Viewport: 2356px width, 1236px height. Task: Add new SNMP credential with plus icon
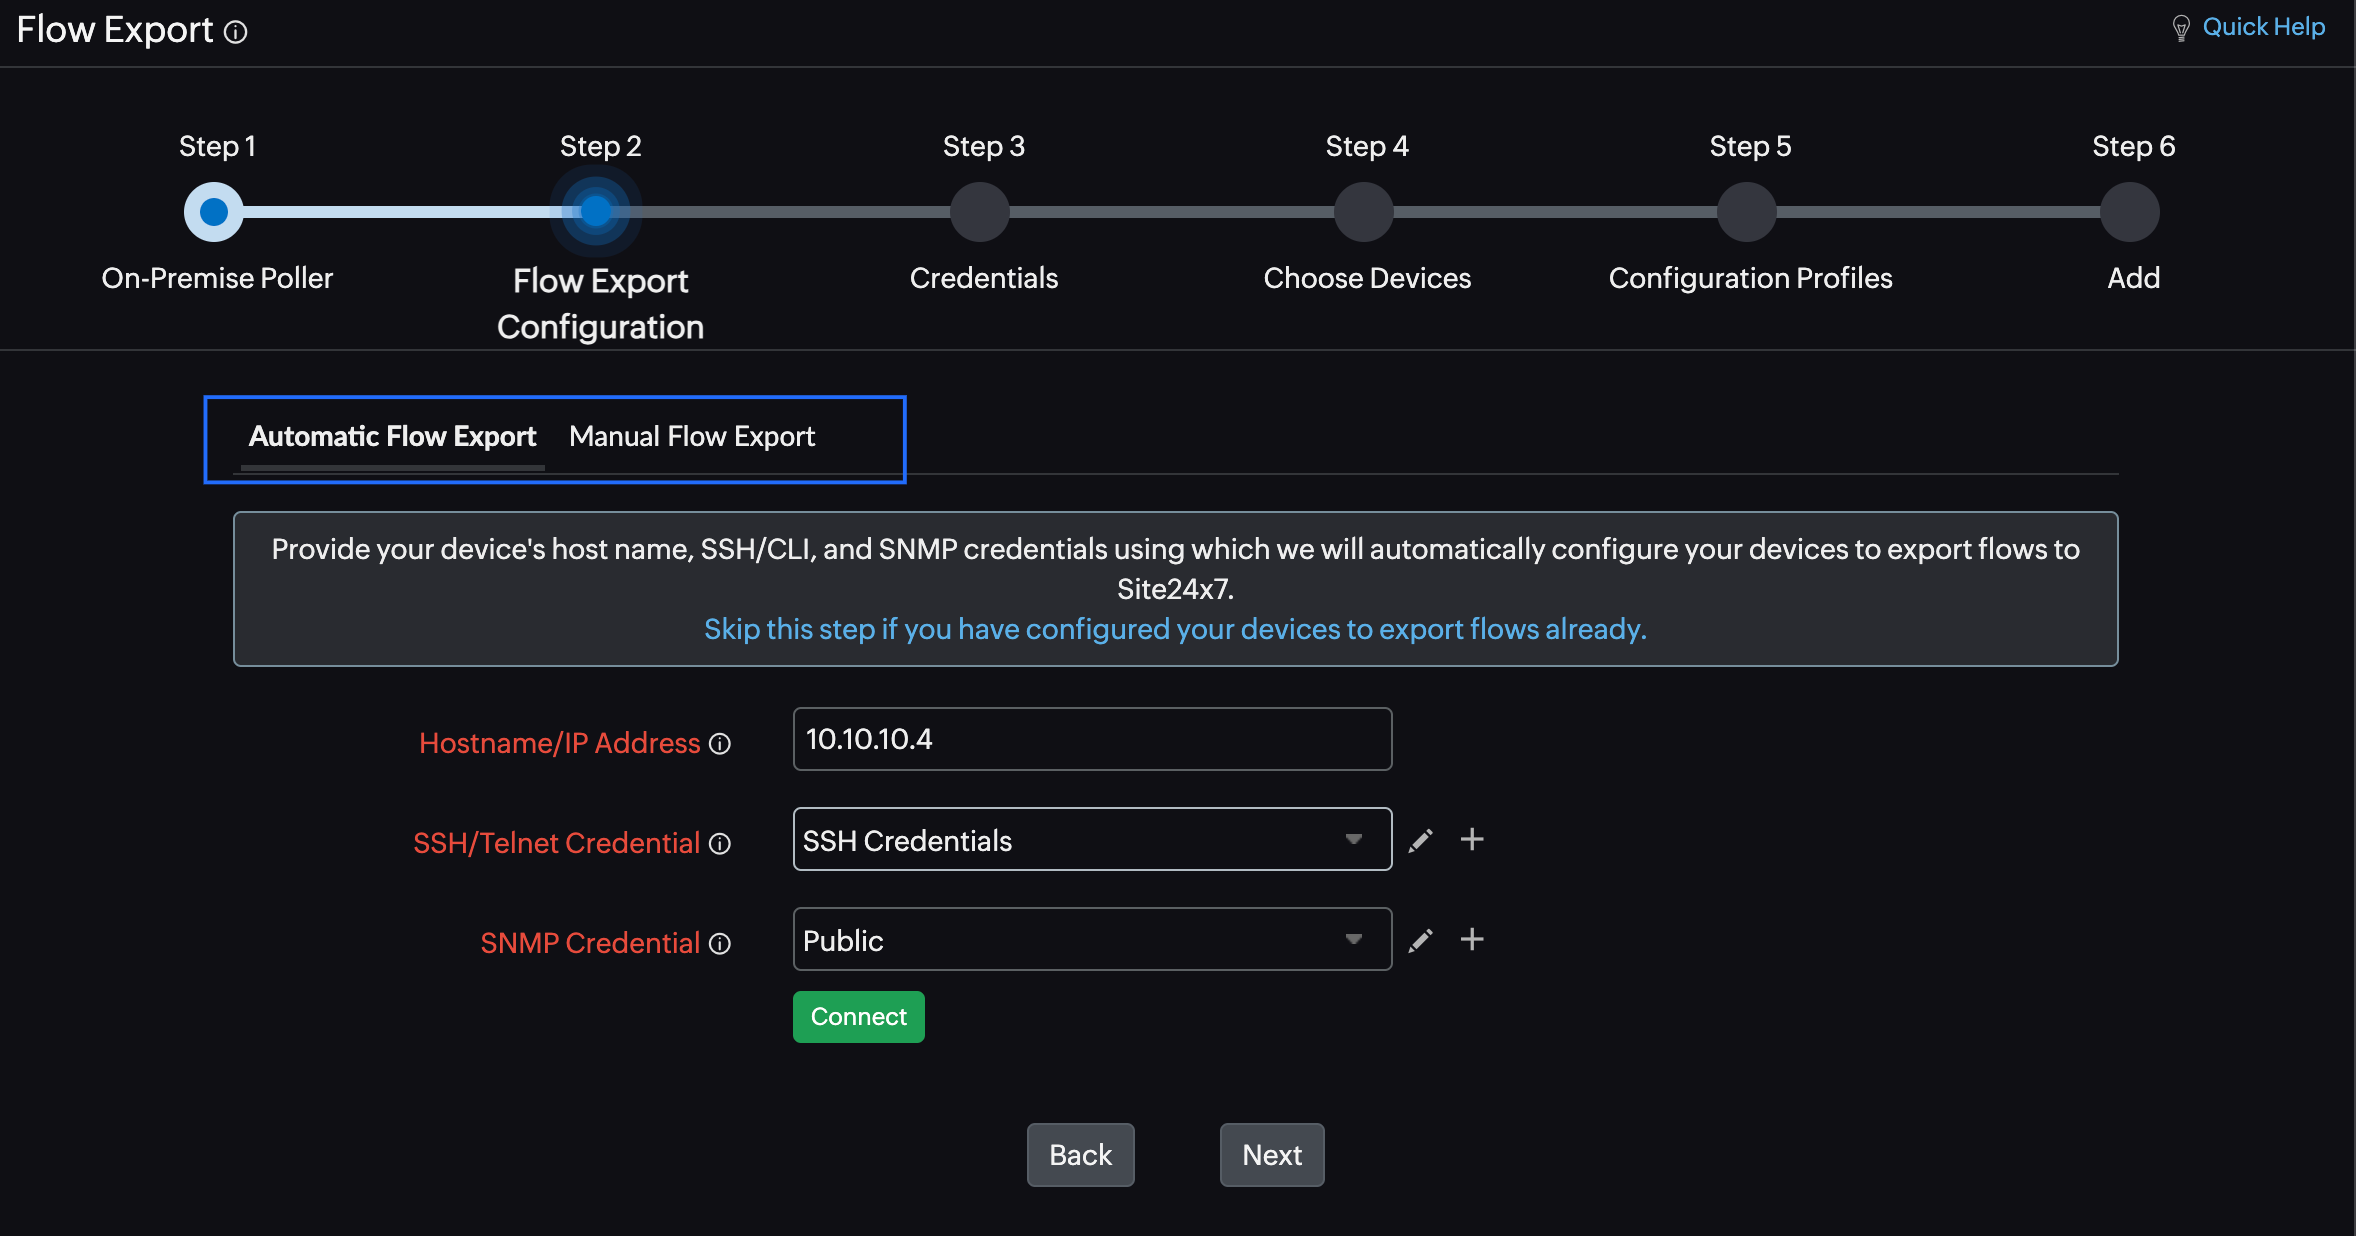click(1472, 939)
